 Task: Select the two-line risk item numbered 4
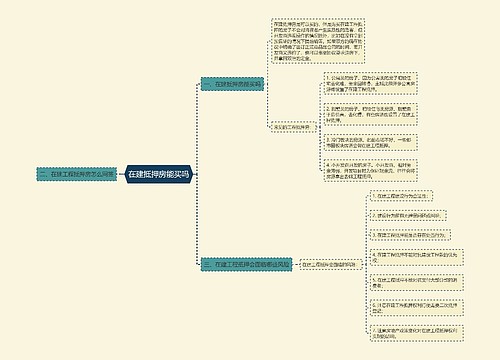point(417,257)
